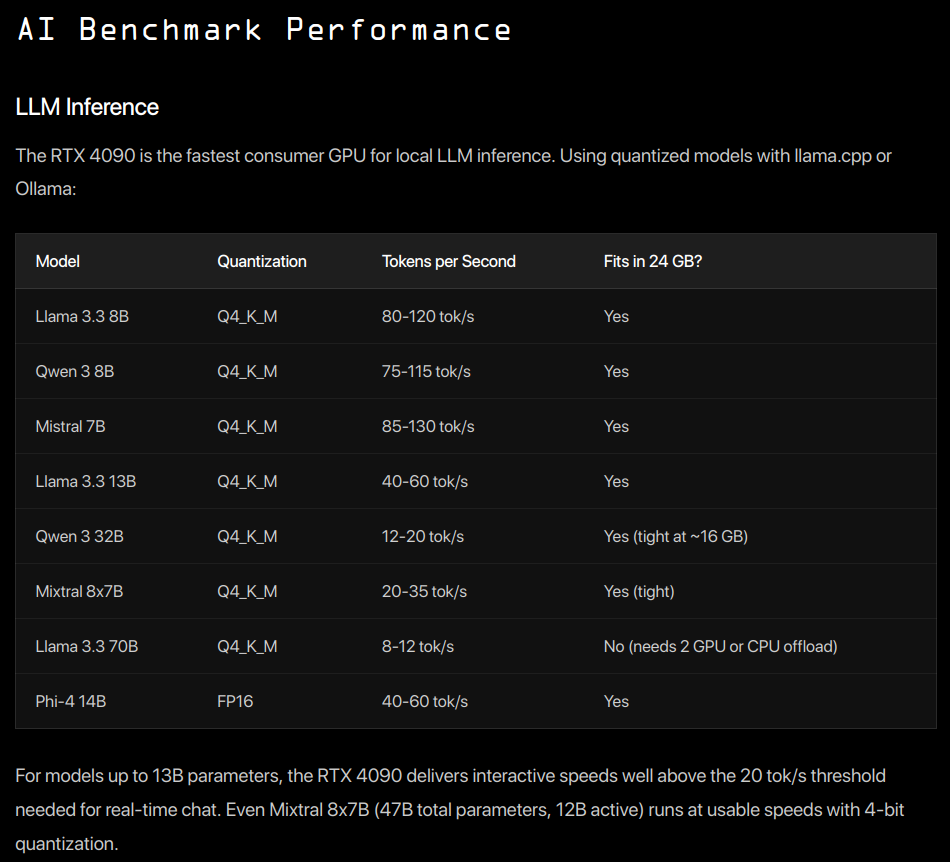Select the "Qwen 3 32B" model cell
The width and height of the screenshot is (950, 862).
pos(79,536)
